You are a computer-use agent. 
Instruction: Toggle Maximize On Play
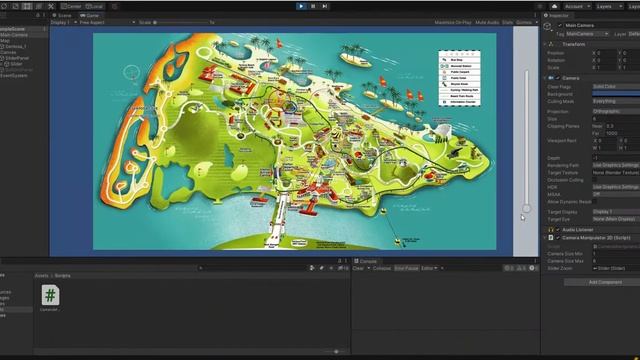coord(453,22)
